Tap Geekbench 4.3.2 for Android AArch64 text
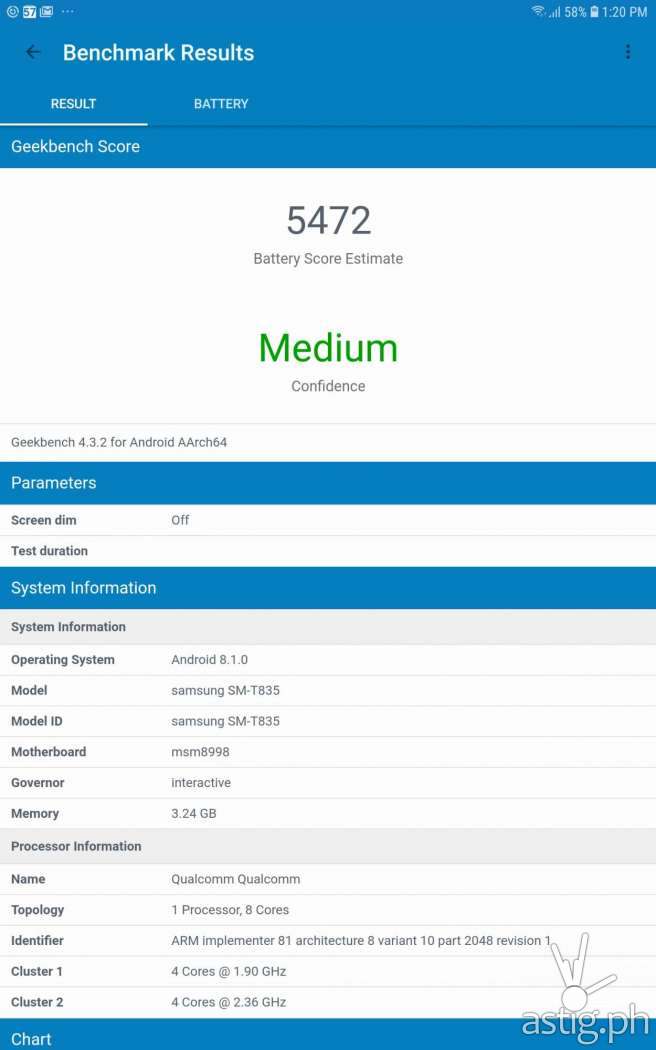The height and width of the screenshot is (1050, 656). point(119,442)
